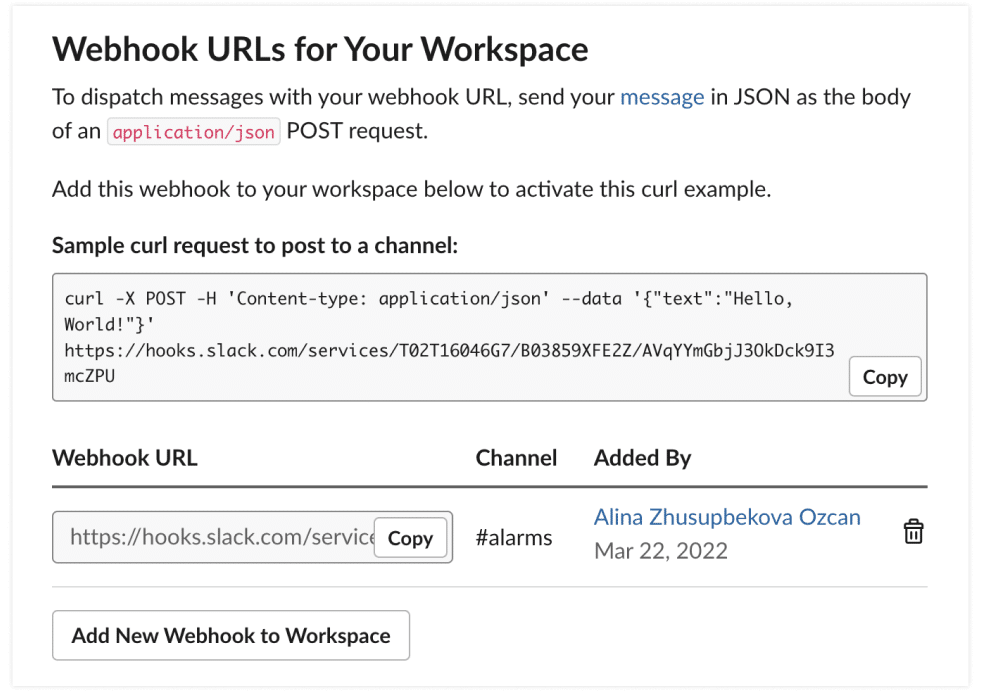Click the 'Added By' column header
Image resolution: width=981 pixels, height=696 pixels.
[642, 458]
